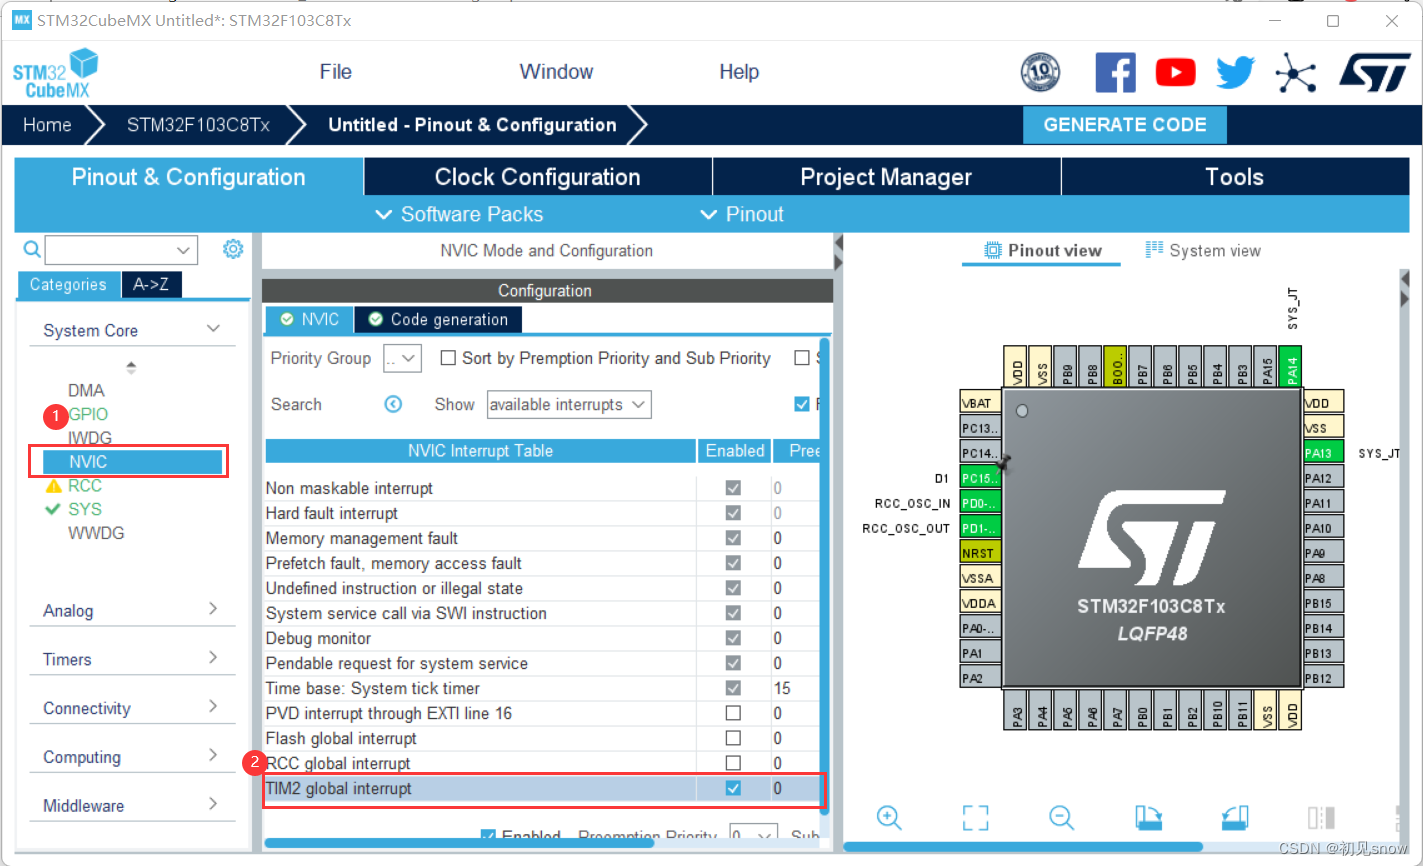Open the Pinout dropdown menu
The height and width of the screenshot is (866, 1423).
click(x=741, y=214)
